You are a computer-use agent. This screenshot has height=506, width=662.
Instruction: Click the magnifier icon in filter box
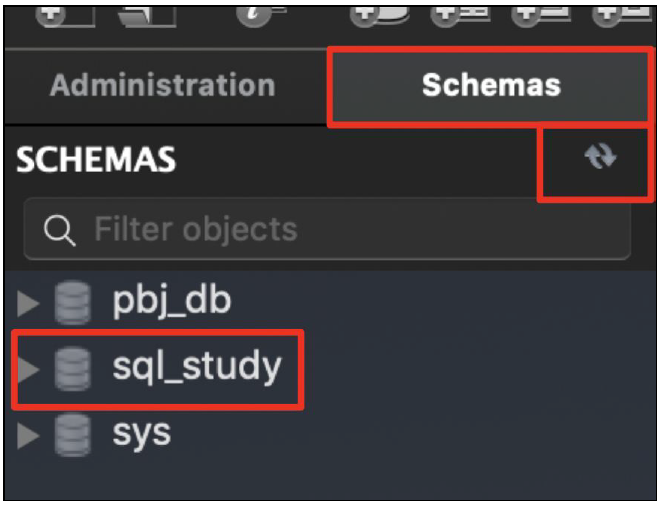(x=60, y=230)
